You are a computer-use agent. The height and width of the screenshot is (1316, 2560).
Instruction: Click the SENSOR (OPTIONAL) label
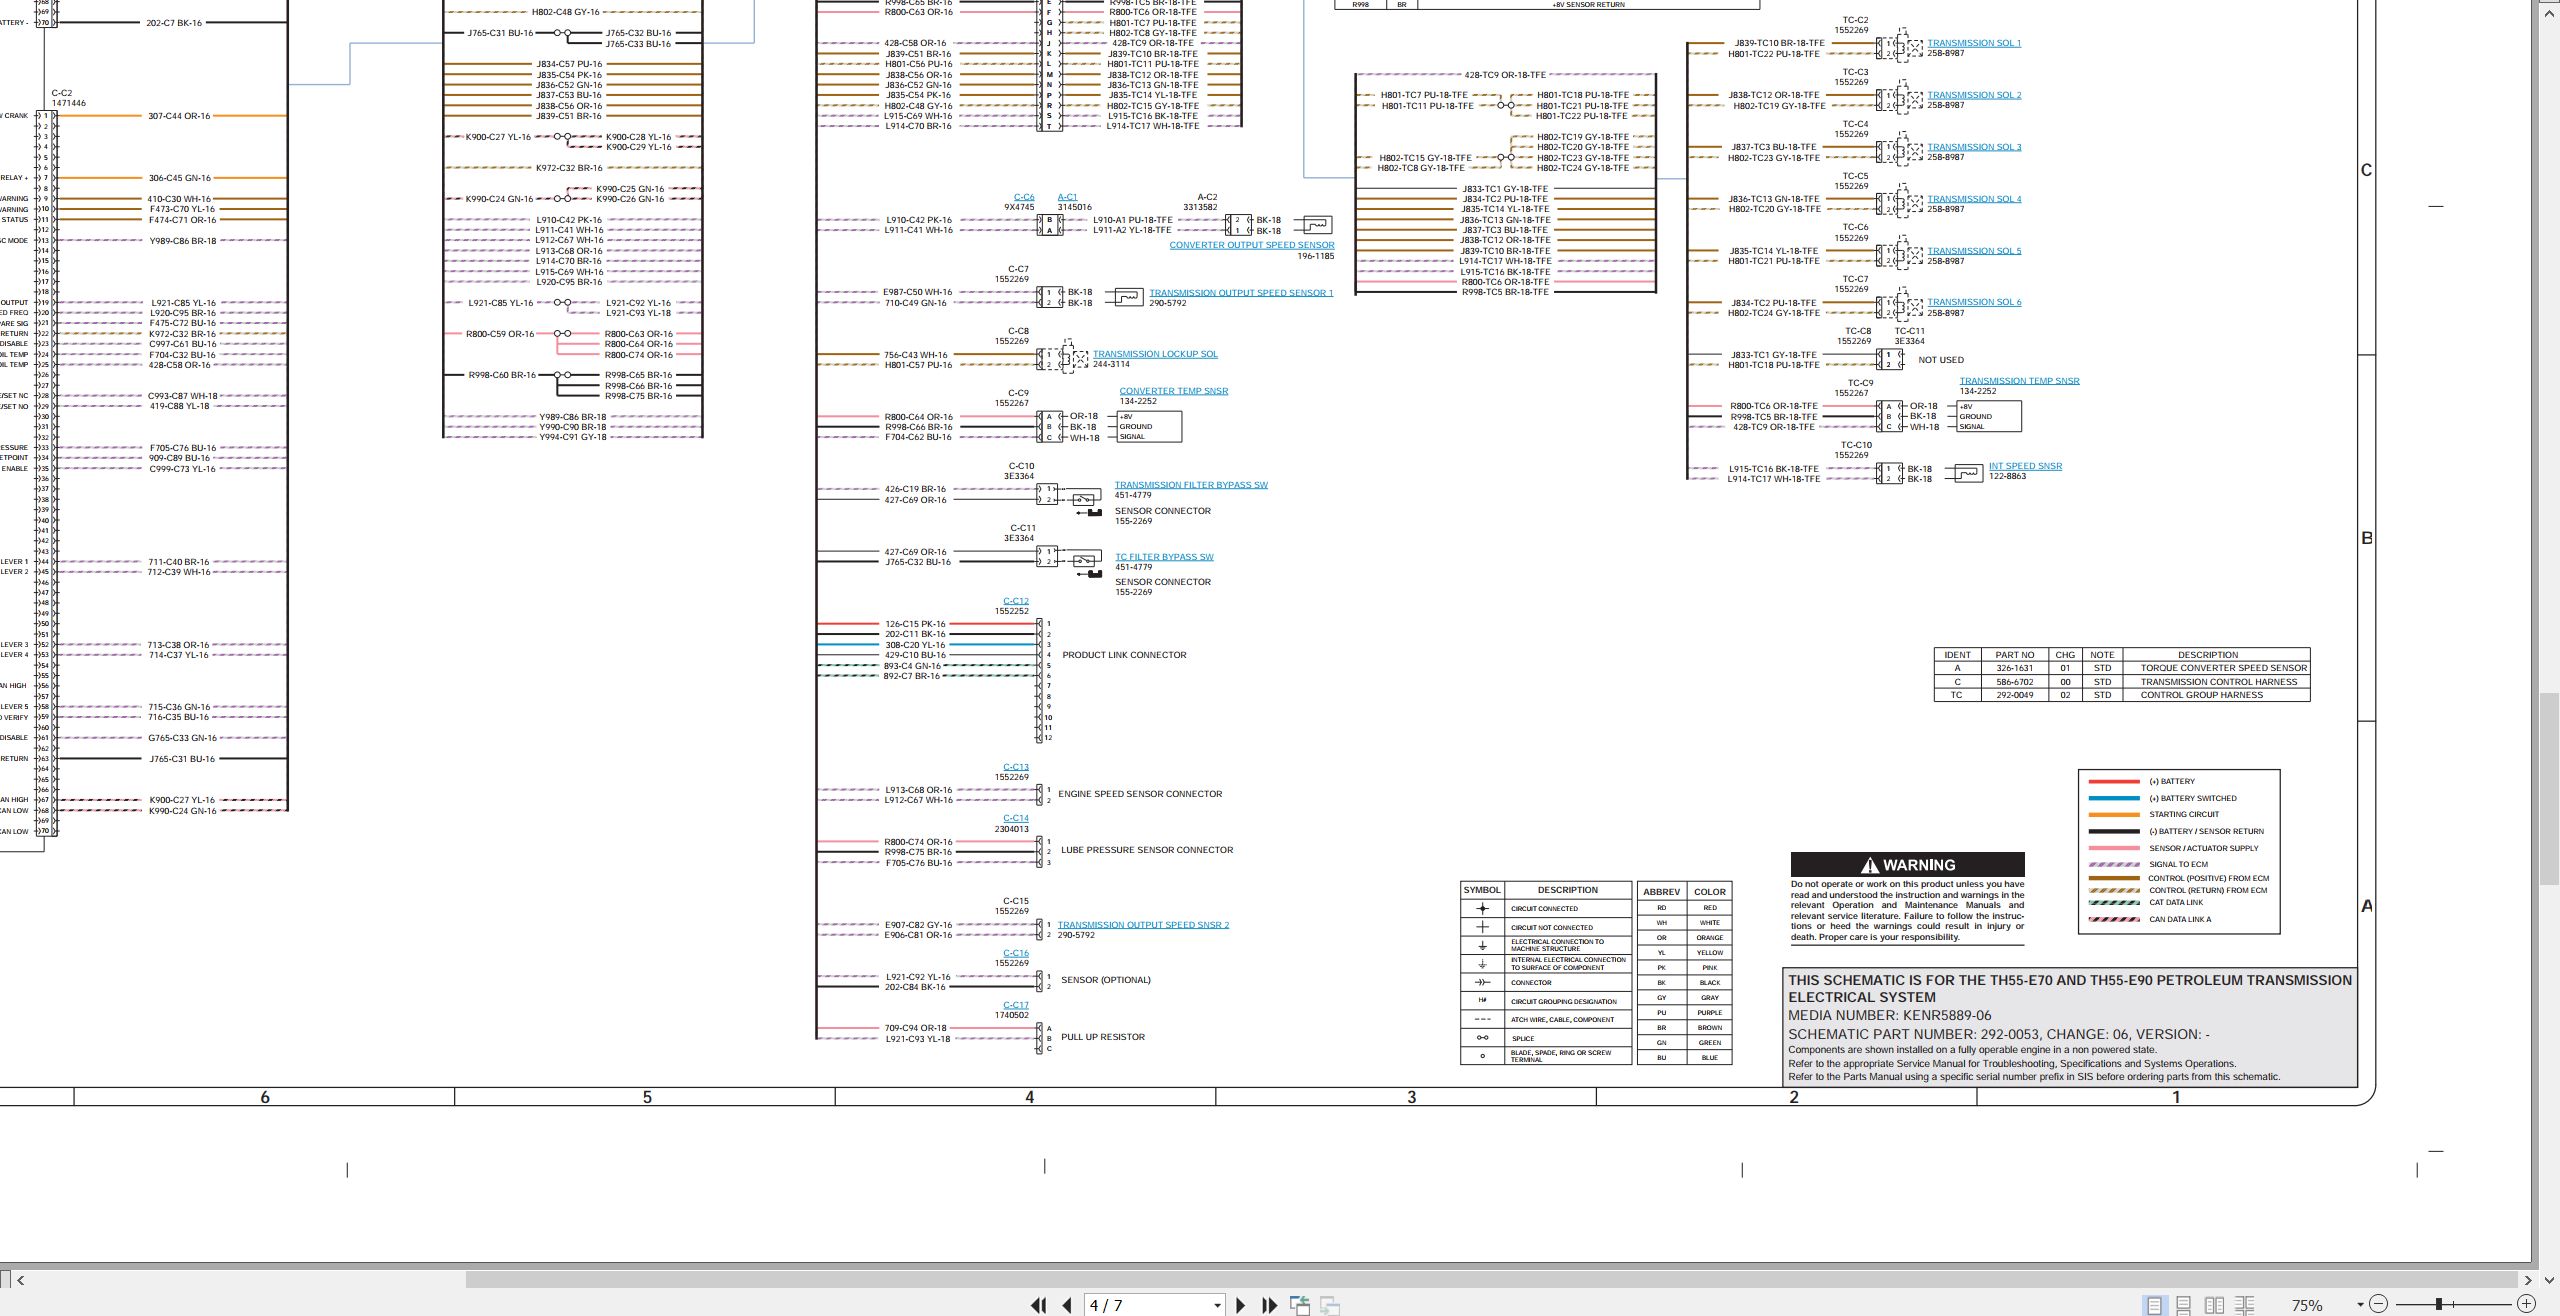(x=1106, y=980)
